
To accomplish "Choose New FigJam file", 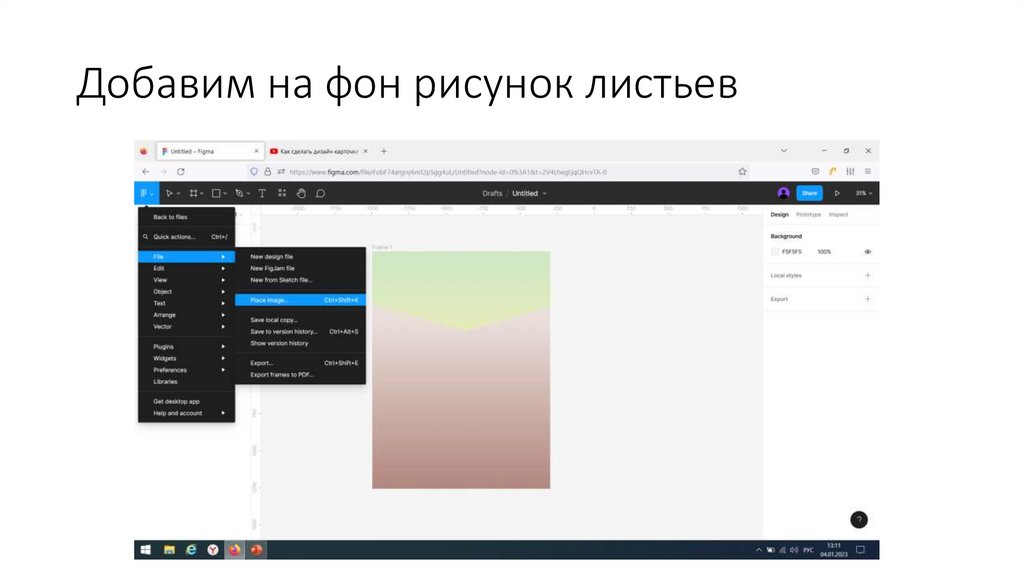I will coord(300,268).
